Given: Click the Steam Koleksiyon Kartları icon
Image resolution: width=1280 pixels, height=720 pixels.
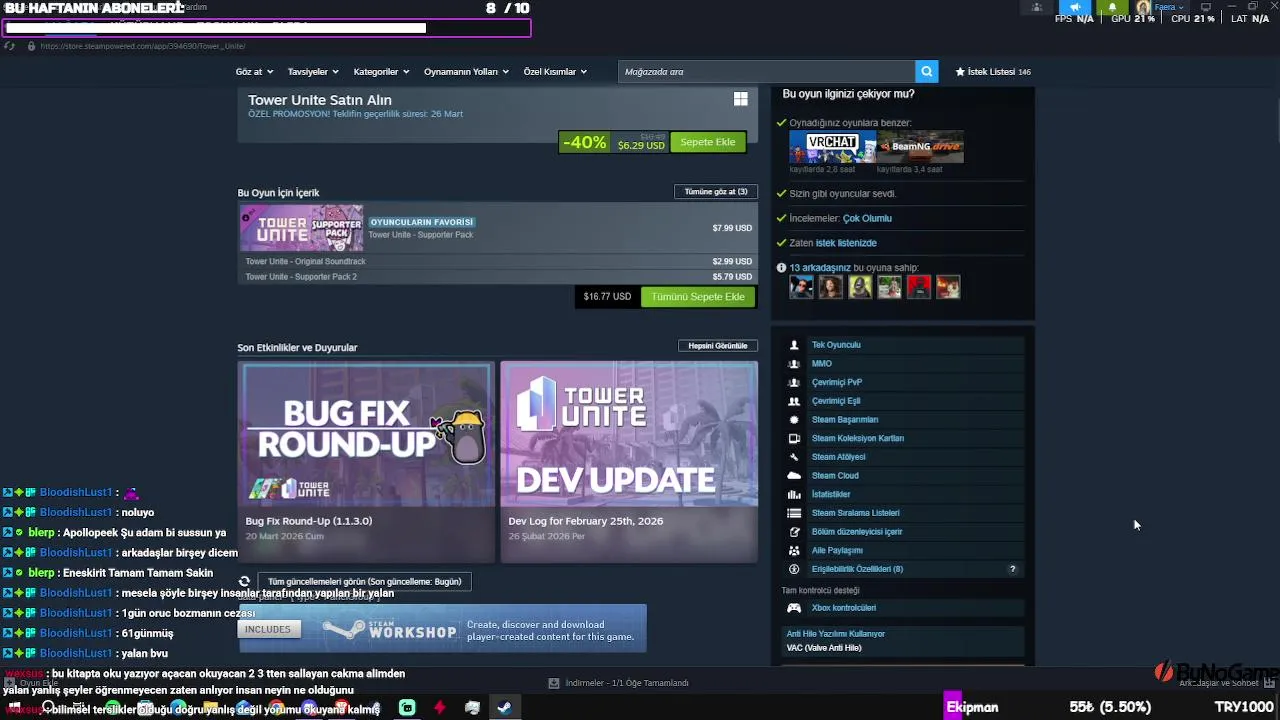Looking at the screenshot, I should tap(794, 438).
